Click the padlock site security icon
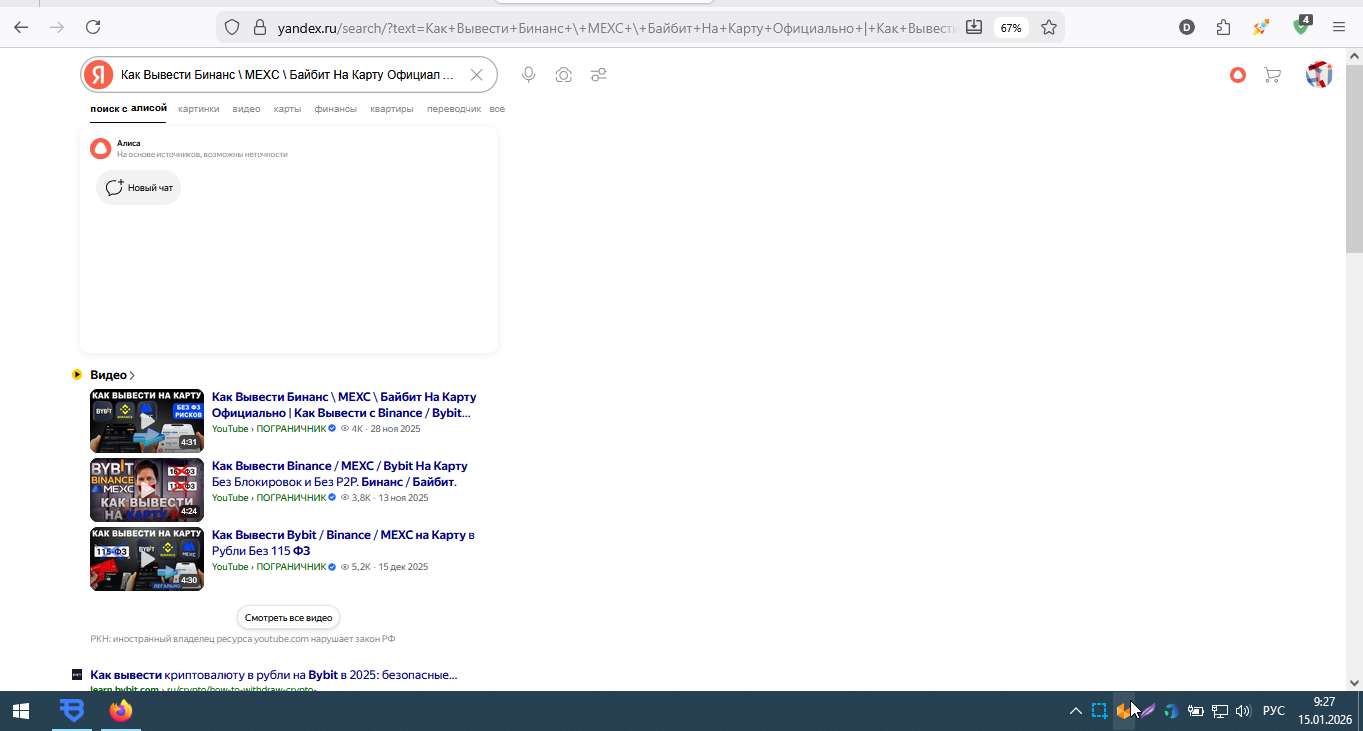Viewport: 1363px width, 731px height. (x=259, y=28)
